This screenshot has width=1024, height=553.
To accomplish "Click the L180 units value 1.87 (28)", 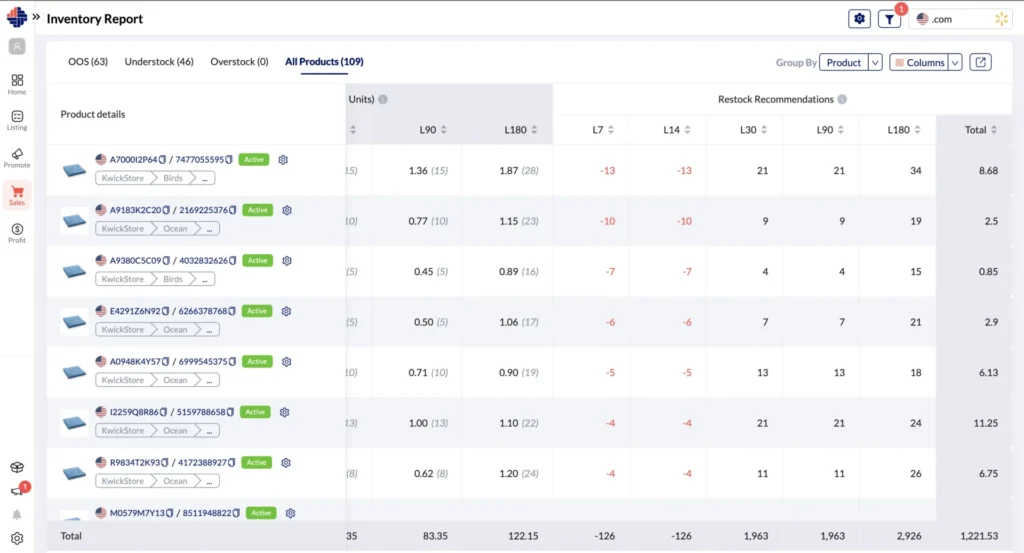I will pos(519,170).
